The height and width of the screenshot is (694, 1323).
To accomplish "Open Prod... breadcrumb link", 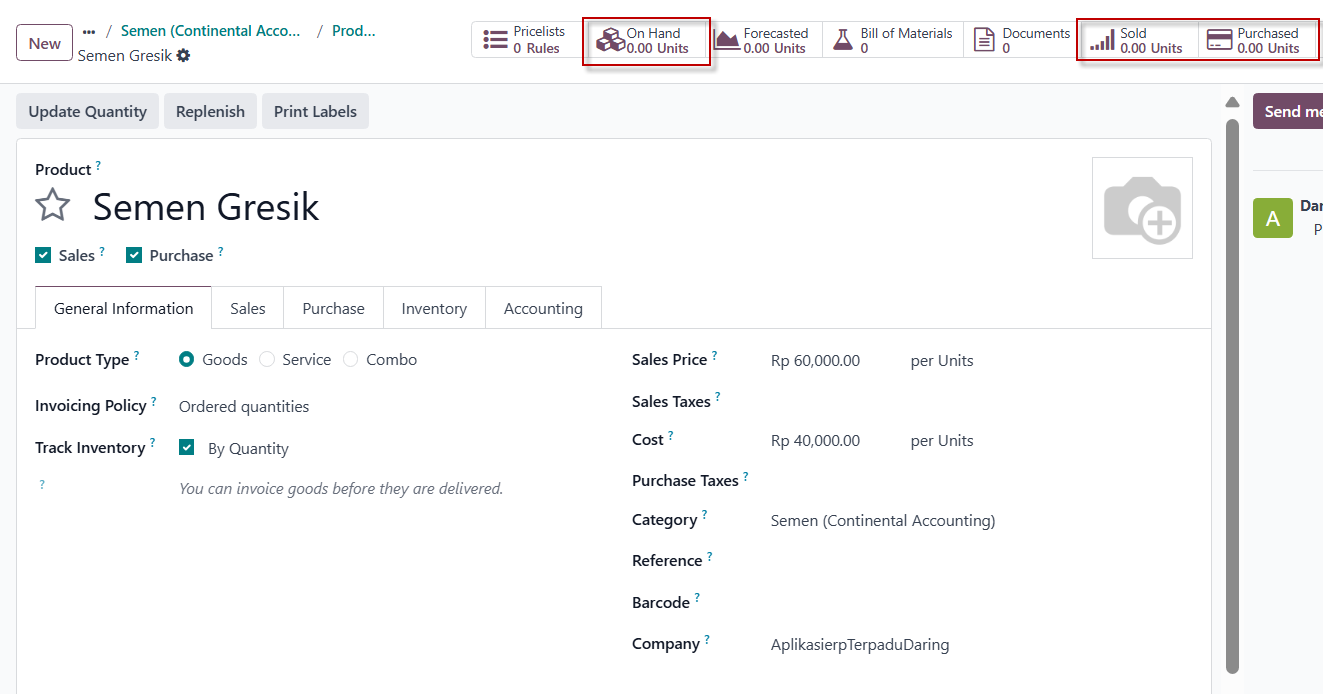I will (354, 31).
